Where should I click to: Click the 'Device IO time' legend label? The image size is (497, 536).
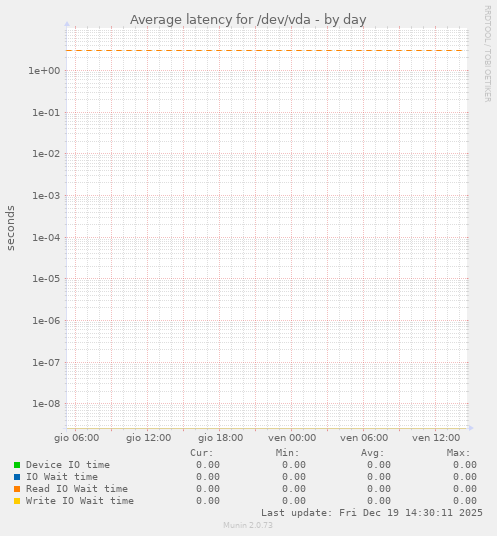click(x=68, y=465)
